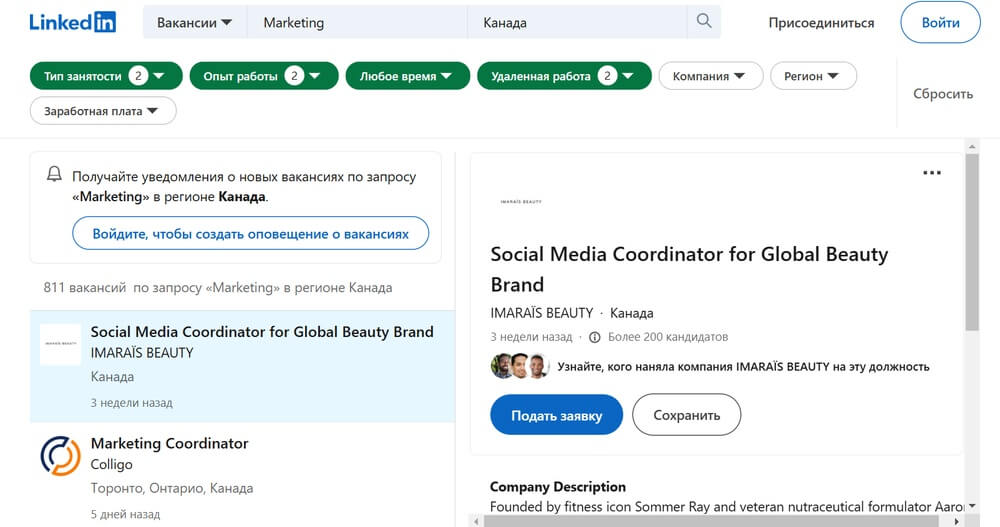Click the IMARAÏS BEAUTY company link in detail panel

coord(541,313)
